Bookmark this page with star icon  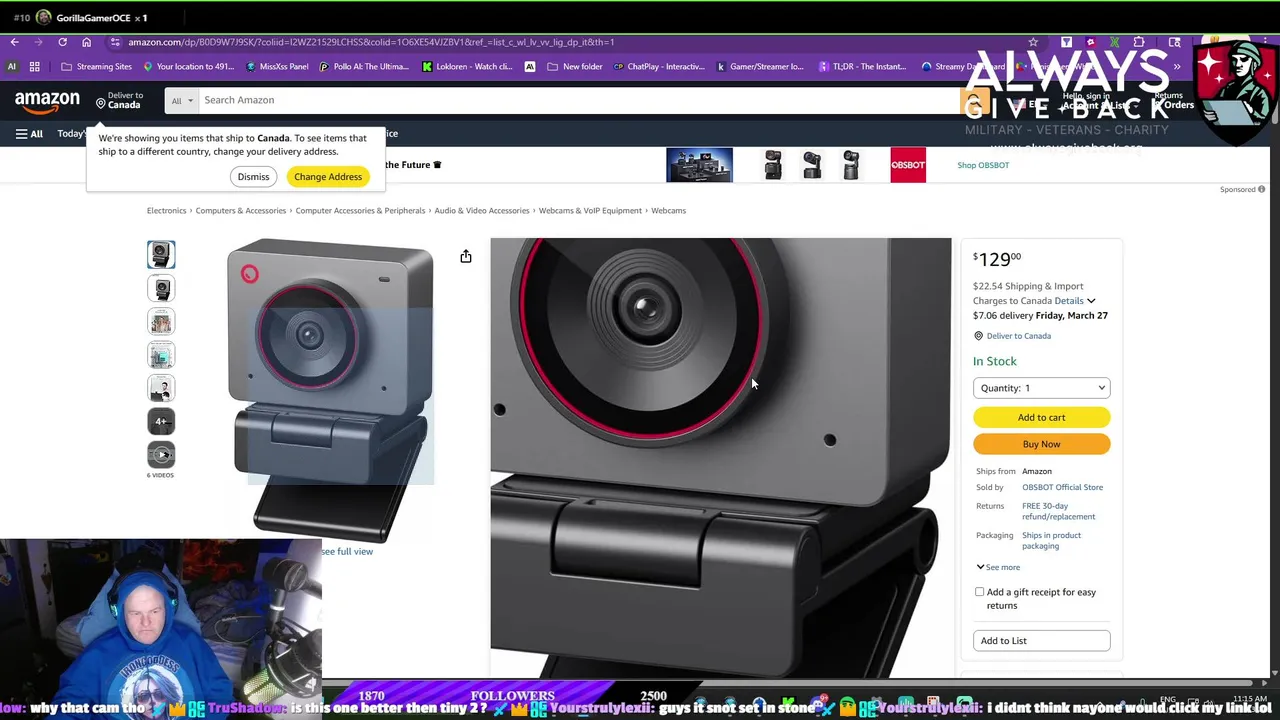point(1033,42)
